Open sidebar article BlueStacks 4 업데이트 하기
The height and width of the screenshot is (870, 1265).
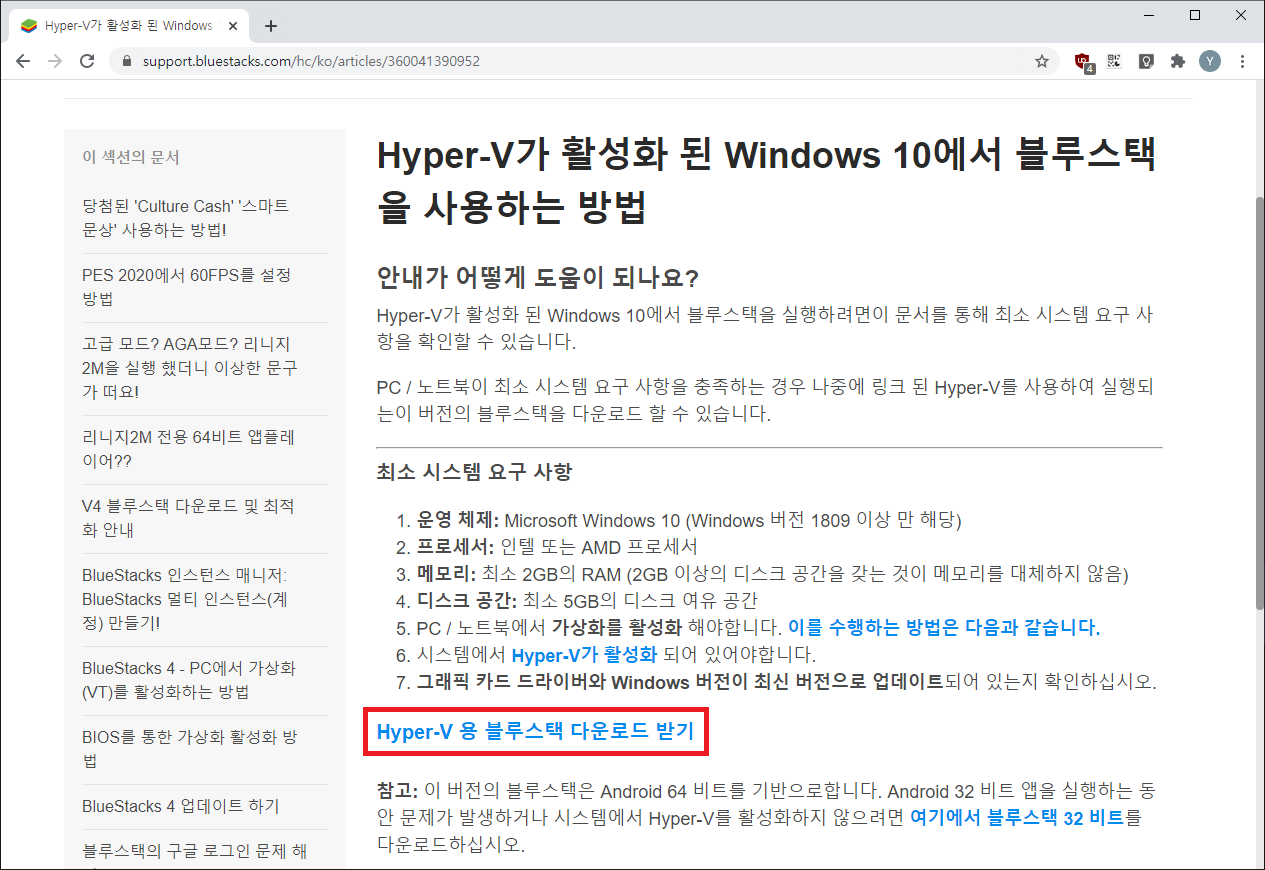pyautogui.click(x=181, y=806)
